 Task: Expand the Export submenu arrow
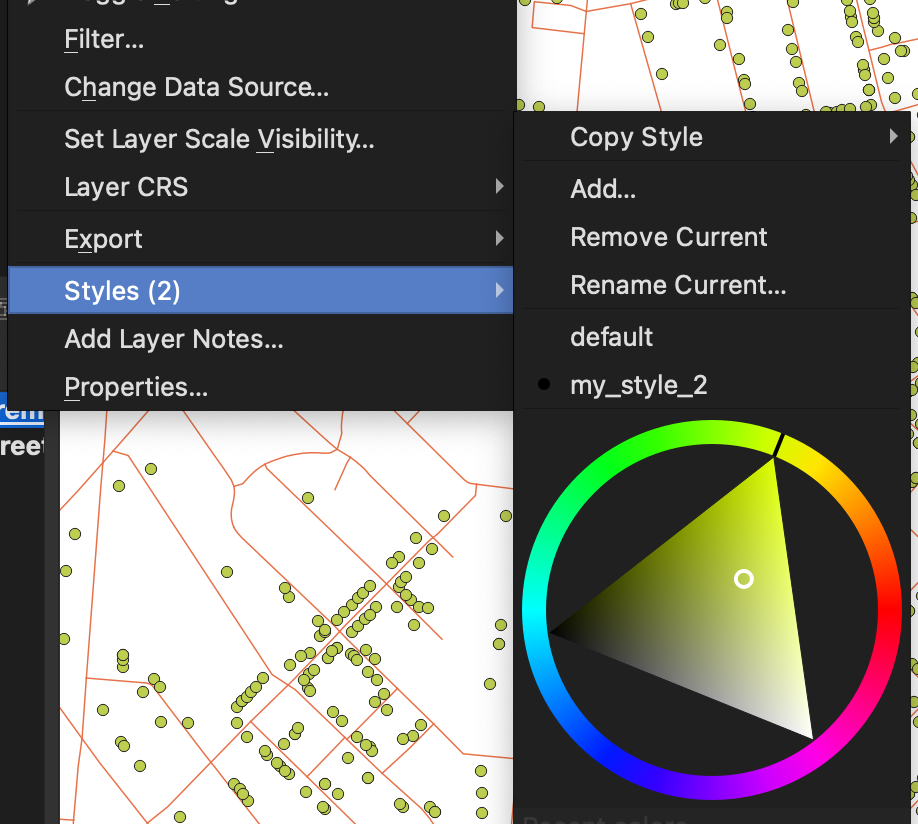[x=499, y=239]
